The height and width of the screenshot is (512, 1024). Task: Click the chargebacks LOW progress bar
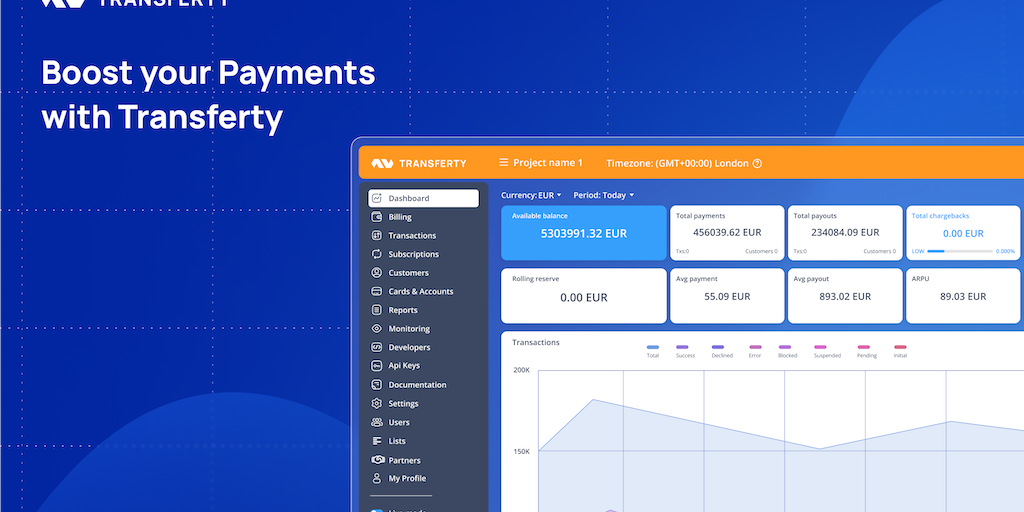pos(960,251)
